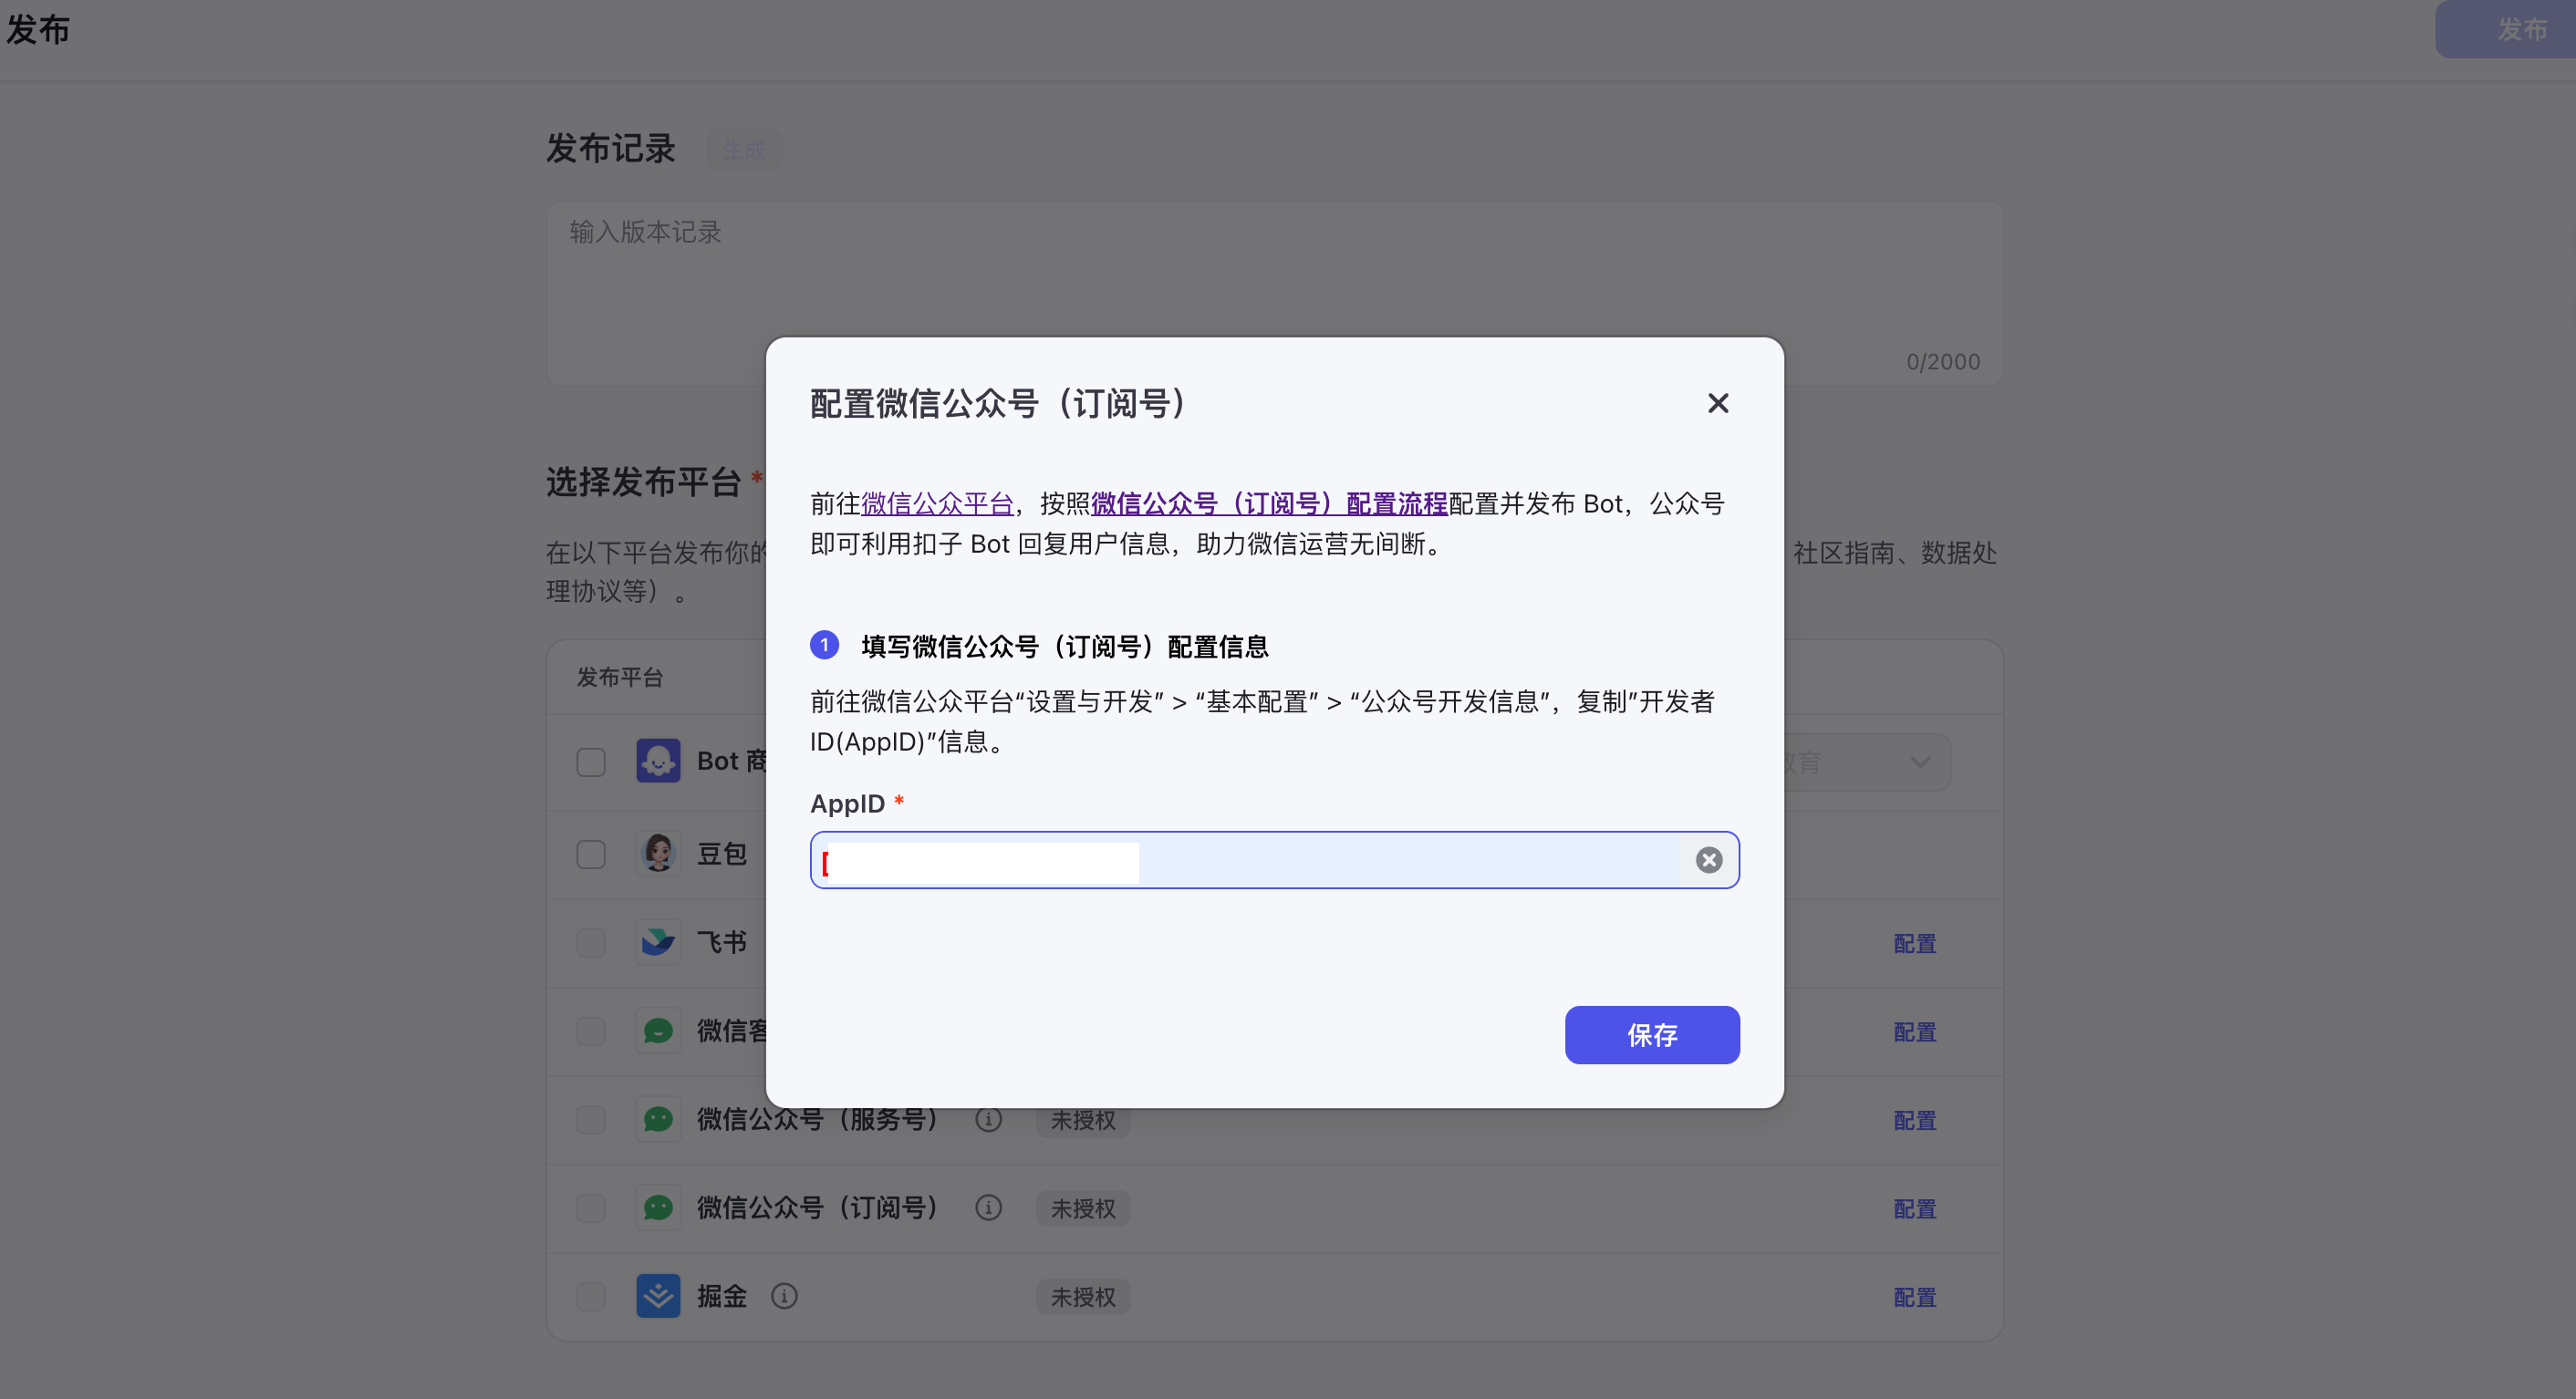The width and height of the screenshot is (2576, 1399).
Task: Click the top-right 发布 button
Action: [2519, 30]
